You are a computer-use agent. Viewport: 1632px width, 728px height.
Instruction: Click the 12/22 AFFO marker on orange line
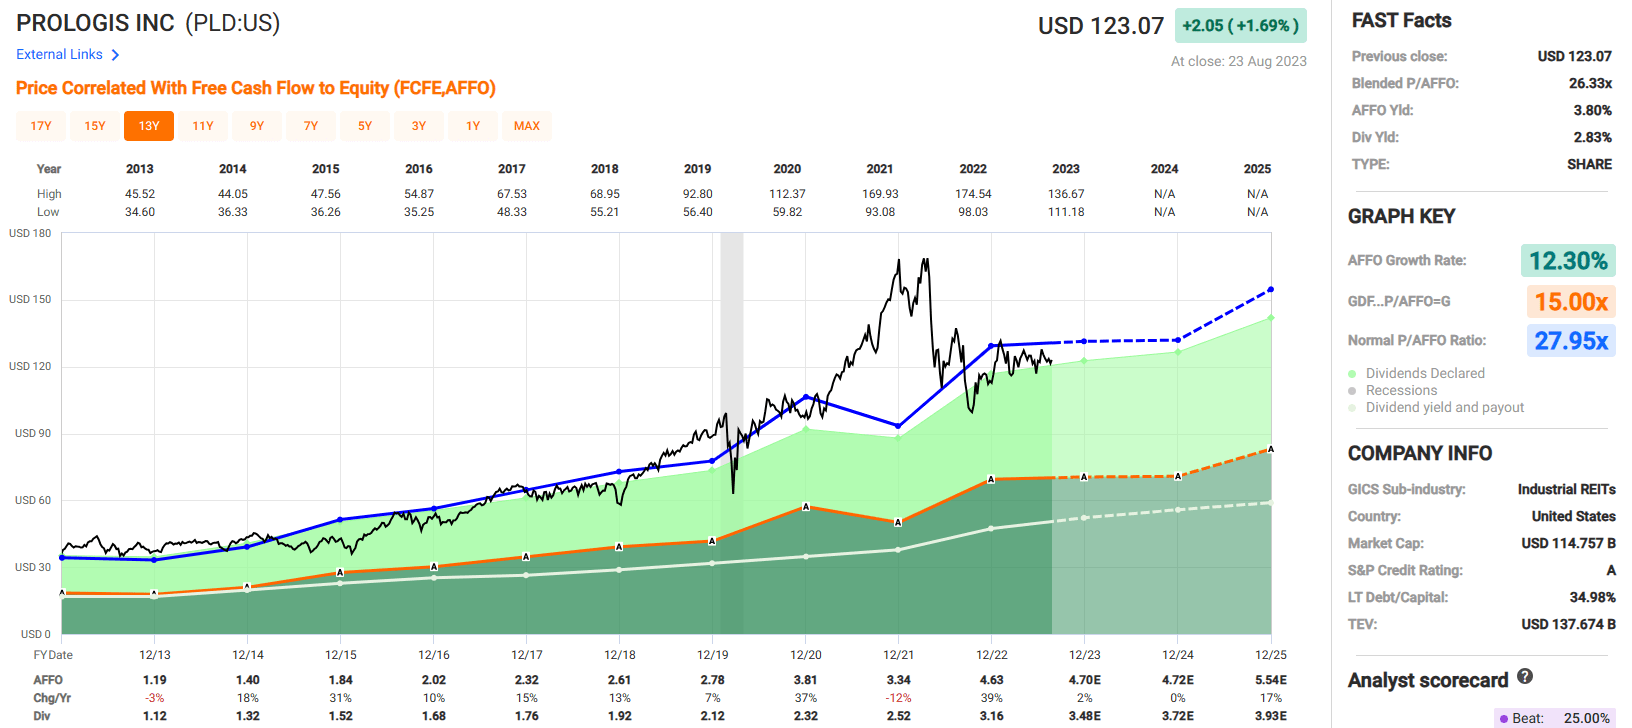point(991,480)
